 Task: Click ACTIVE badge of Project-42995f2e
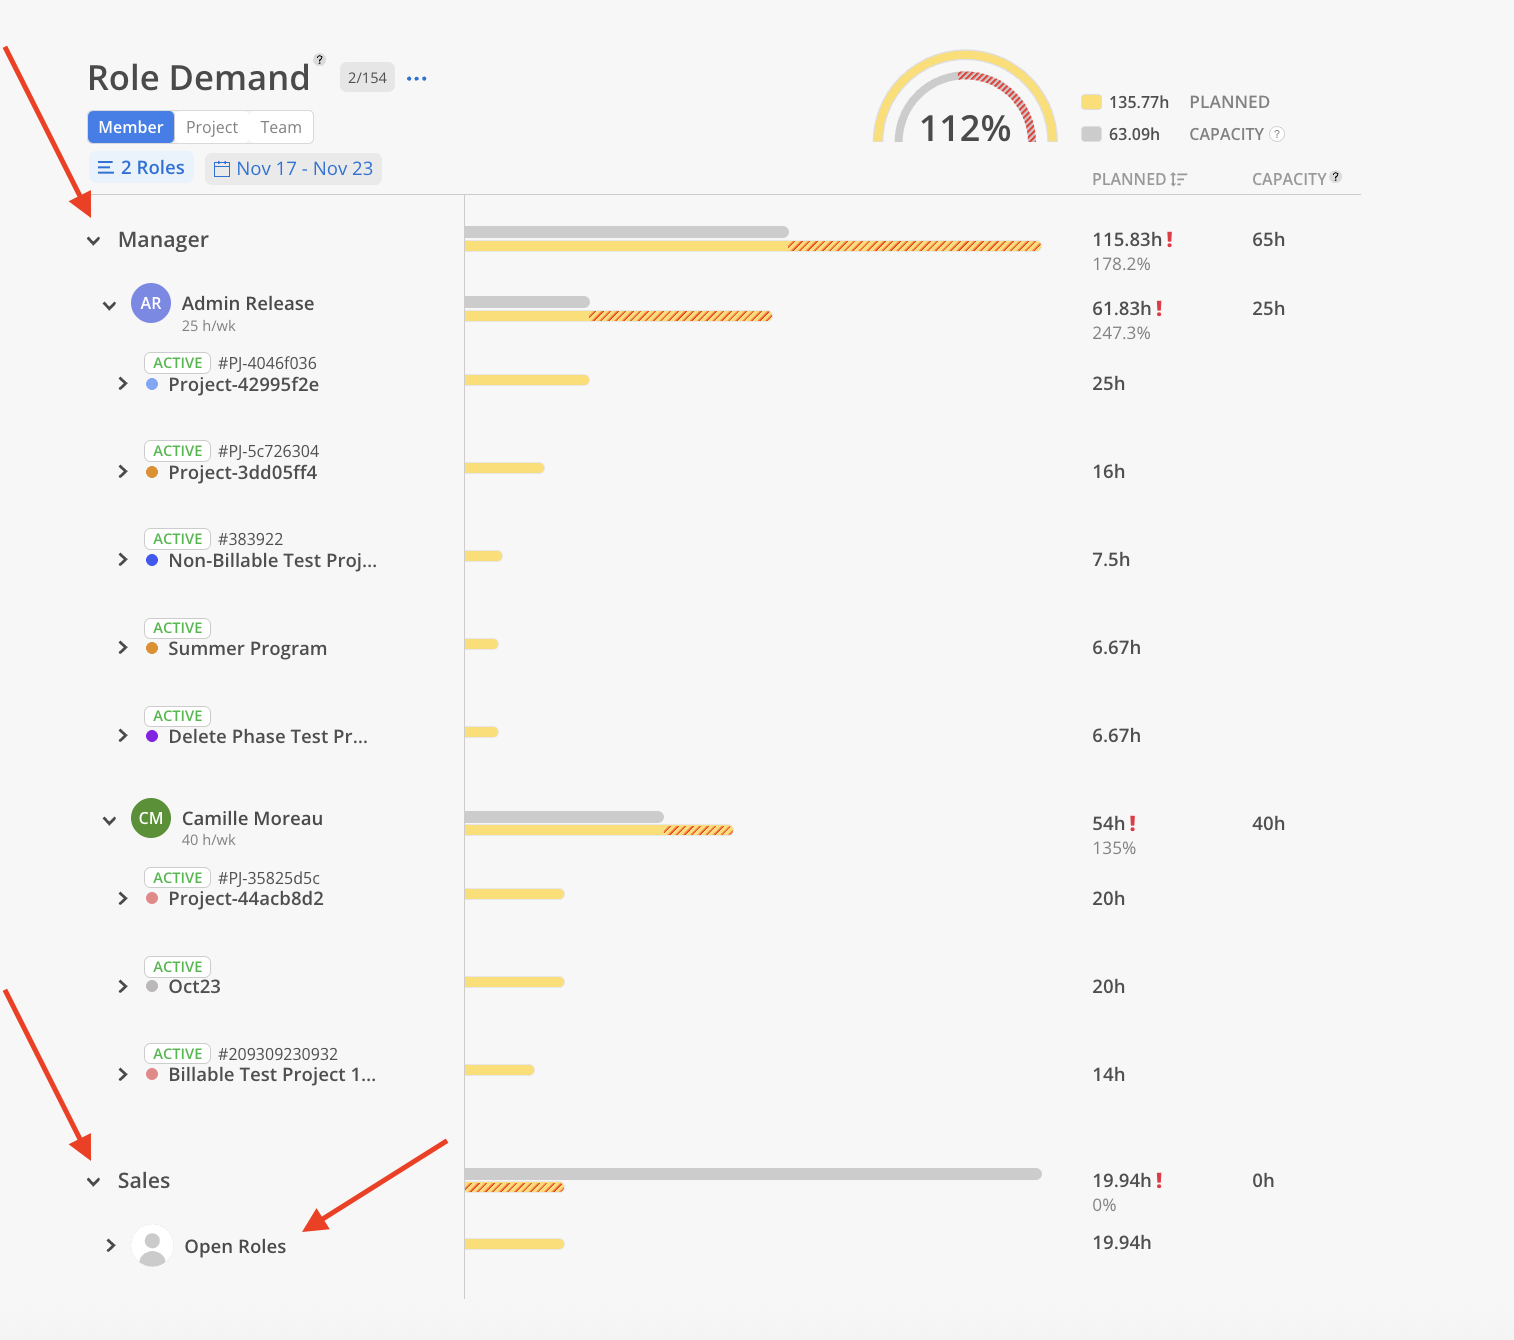(178, 363)
